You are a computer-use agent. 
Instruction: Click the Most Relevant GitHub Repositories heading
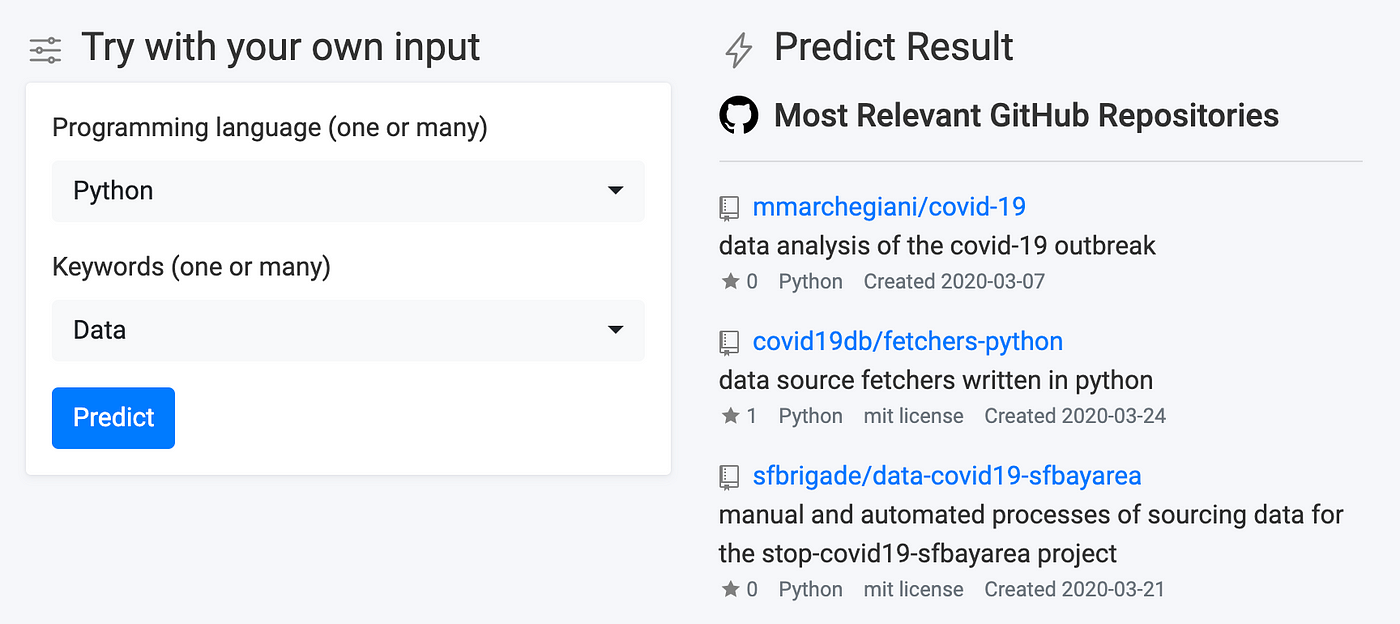(x=1026, y=116)
